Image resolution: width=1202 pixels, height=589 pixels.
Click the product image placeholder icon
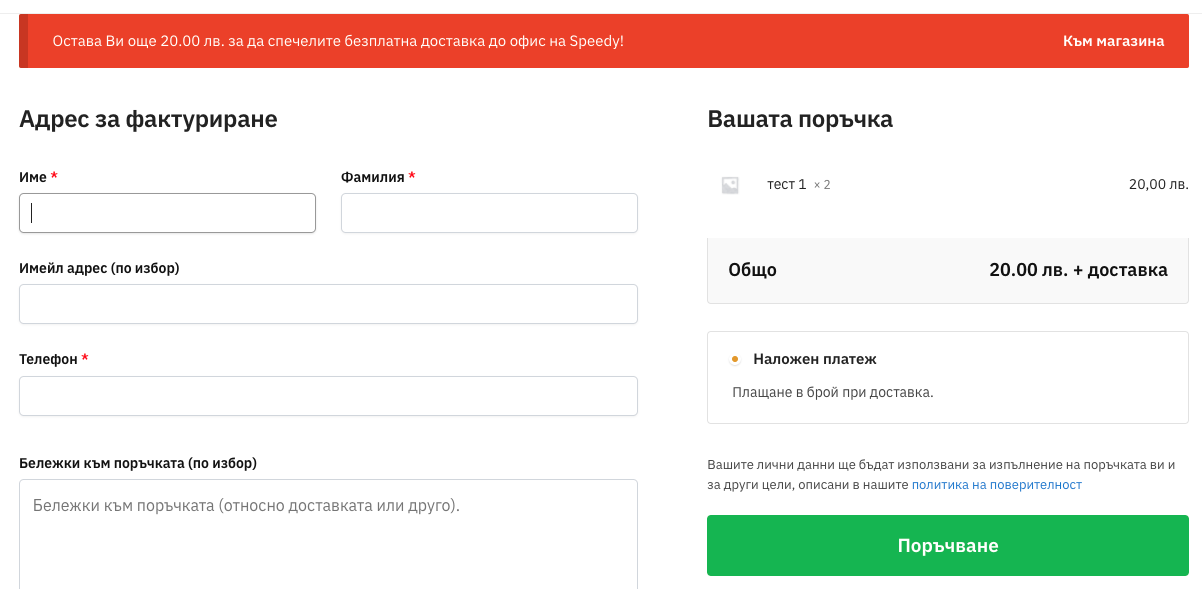point(730,185)
